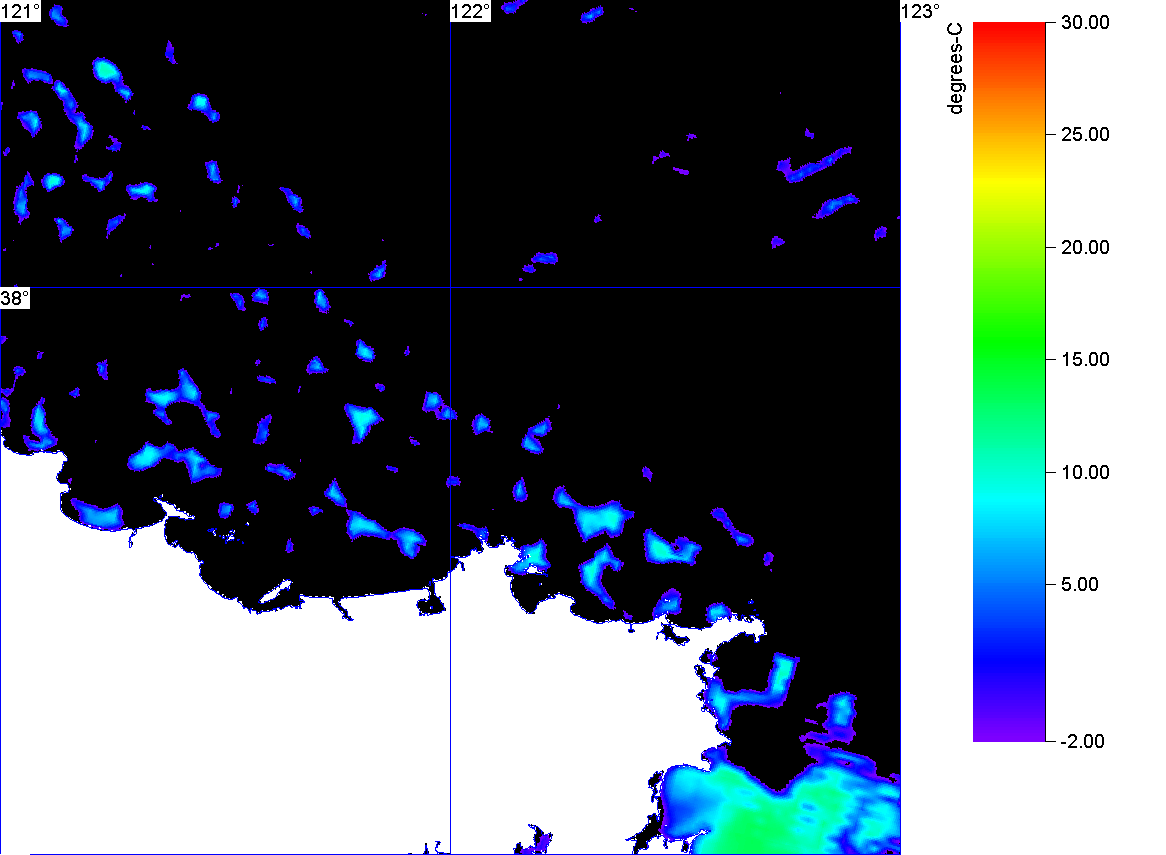
Task: Select the 5.00 scale value
Action: [x=1080, y=584]
